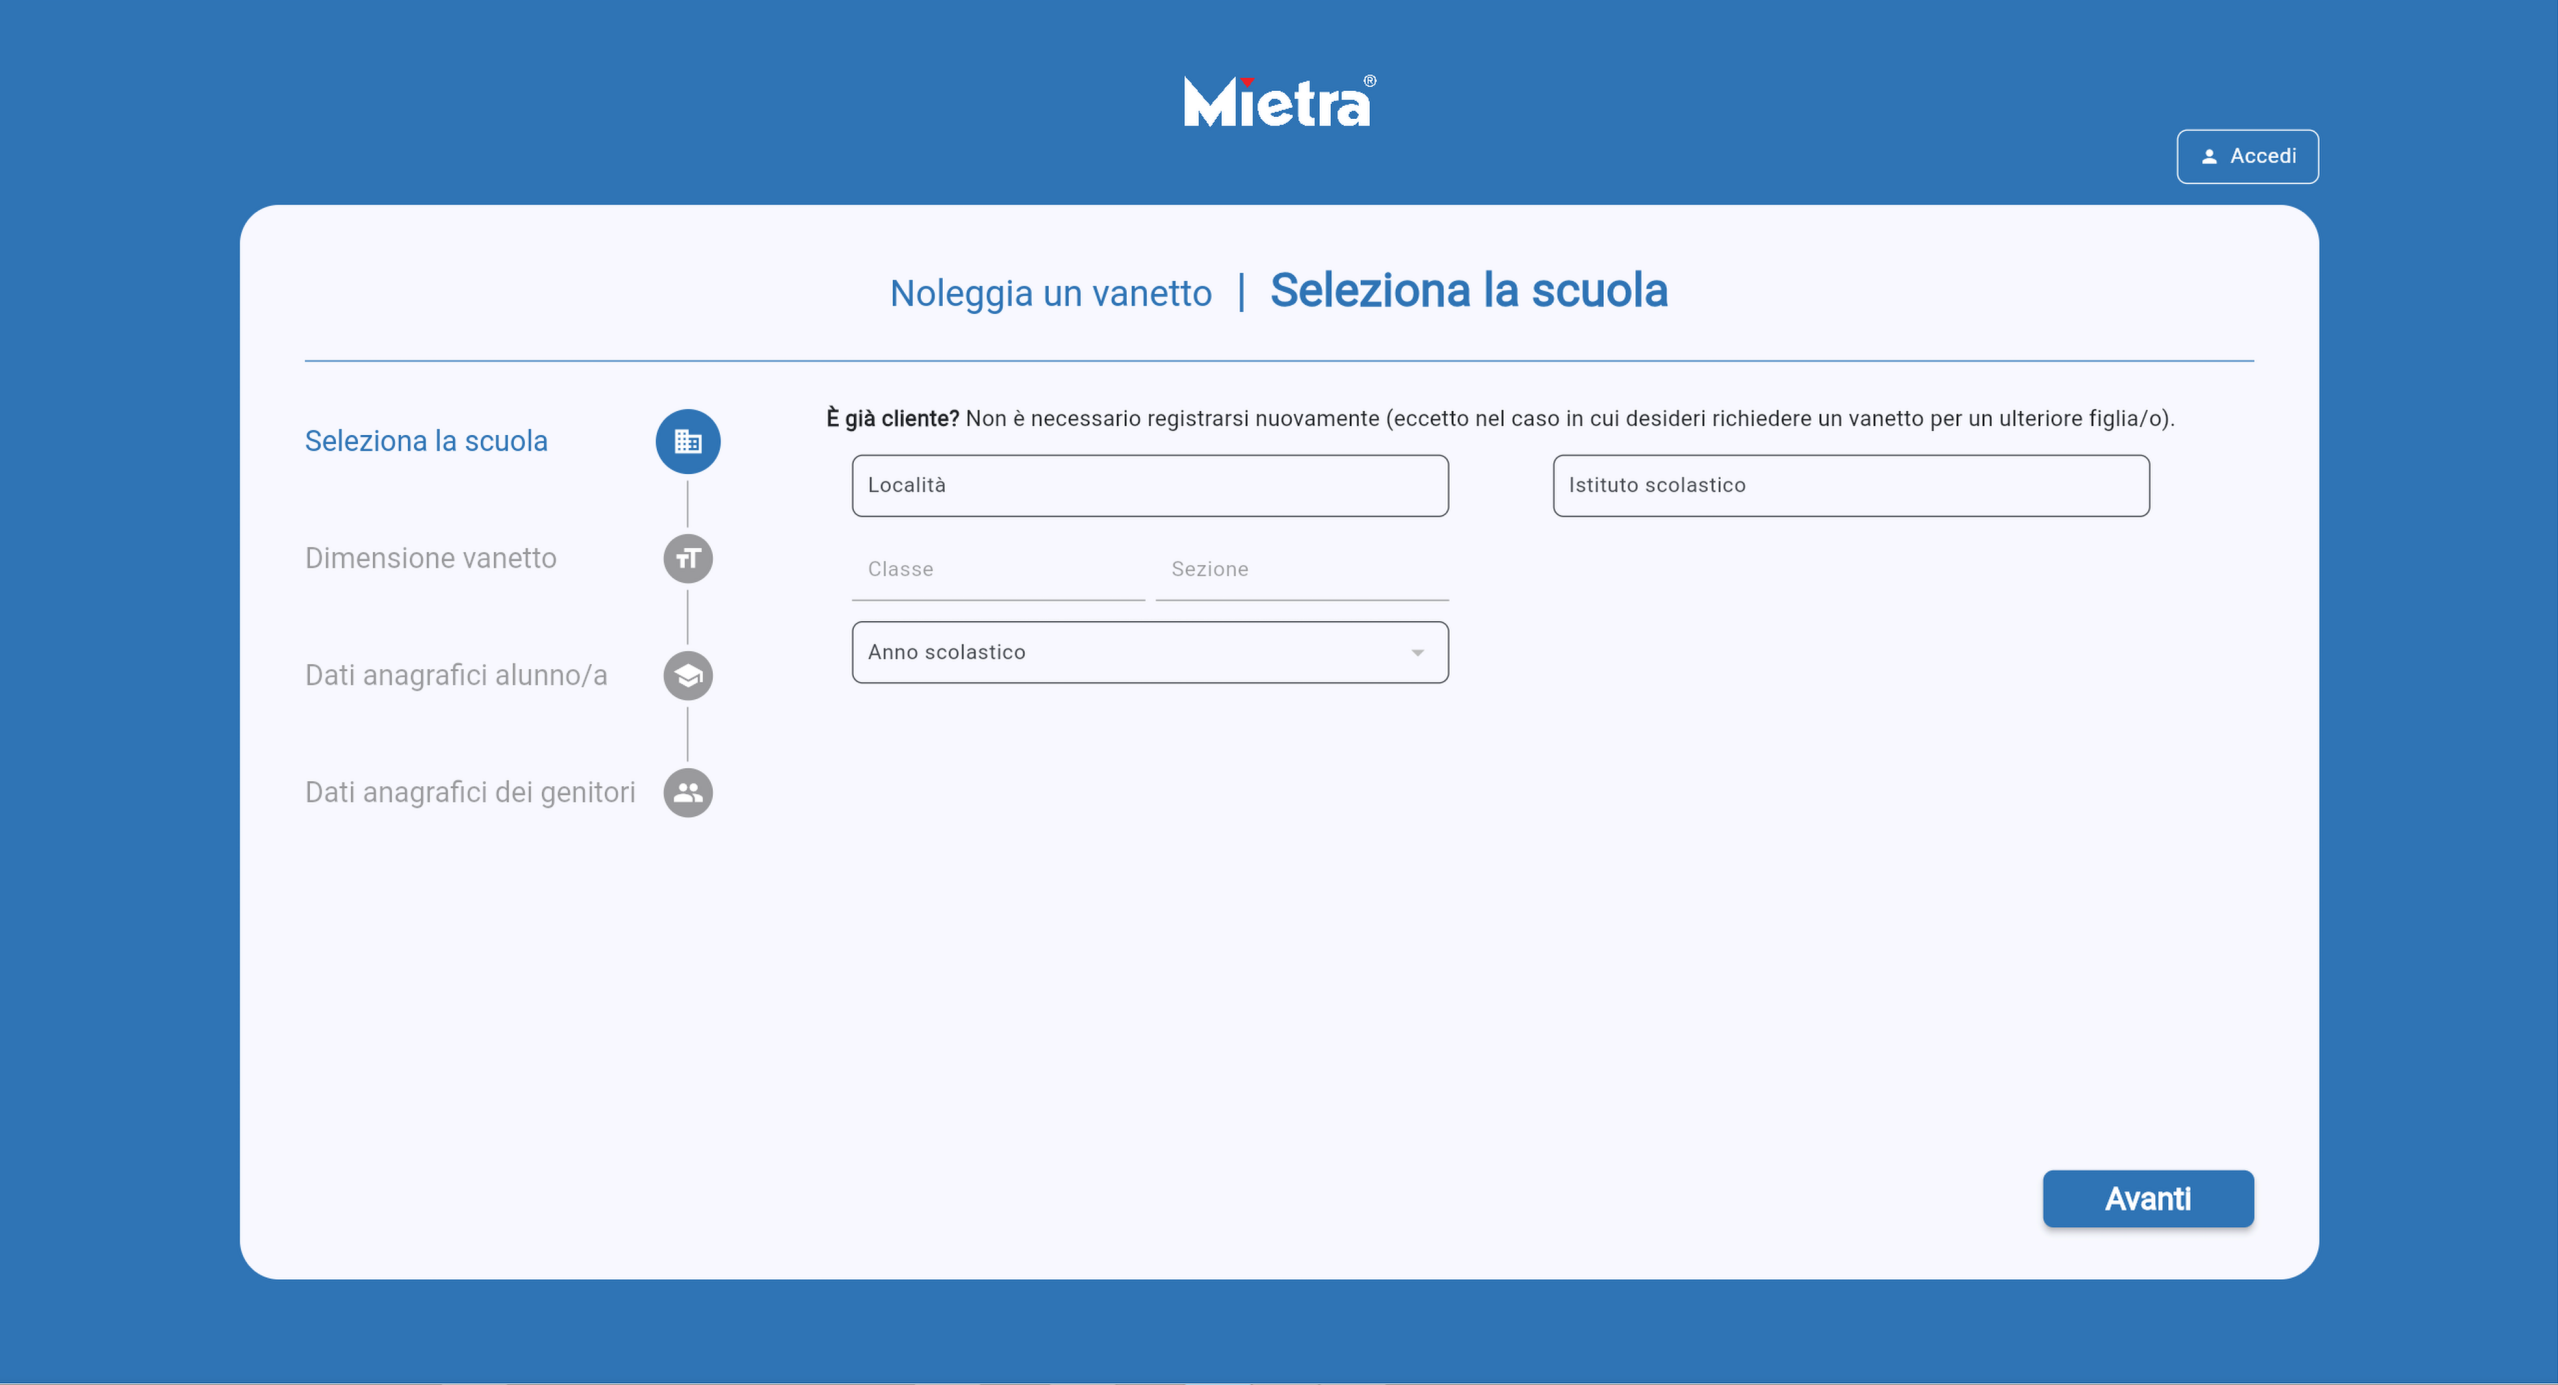This screenshot has height=1385, width=2558.
Task: Click the school building step icon
Action: tap(687, 441)
